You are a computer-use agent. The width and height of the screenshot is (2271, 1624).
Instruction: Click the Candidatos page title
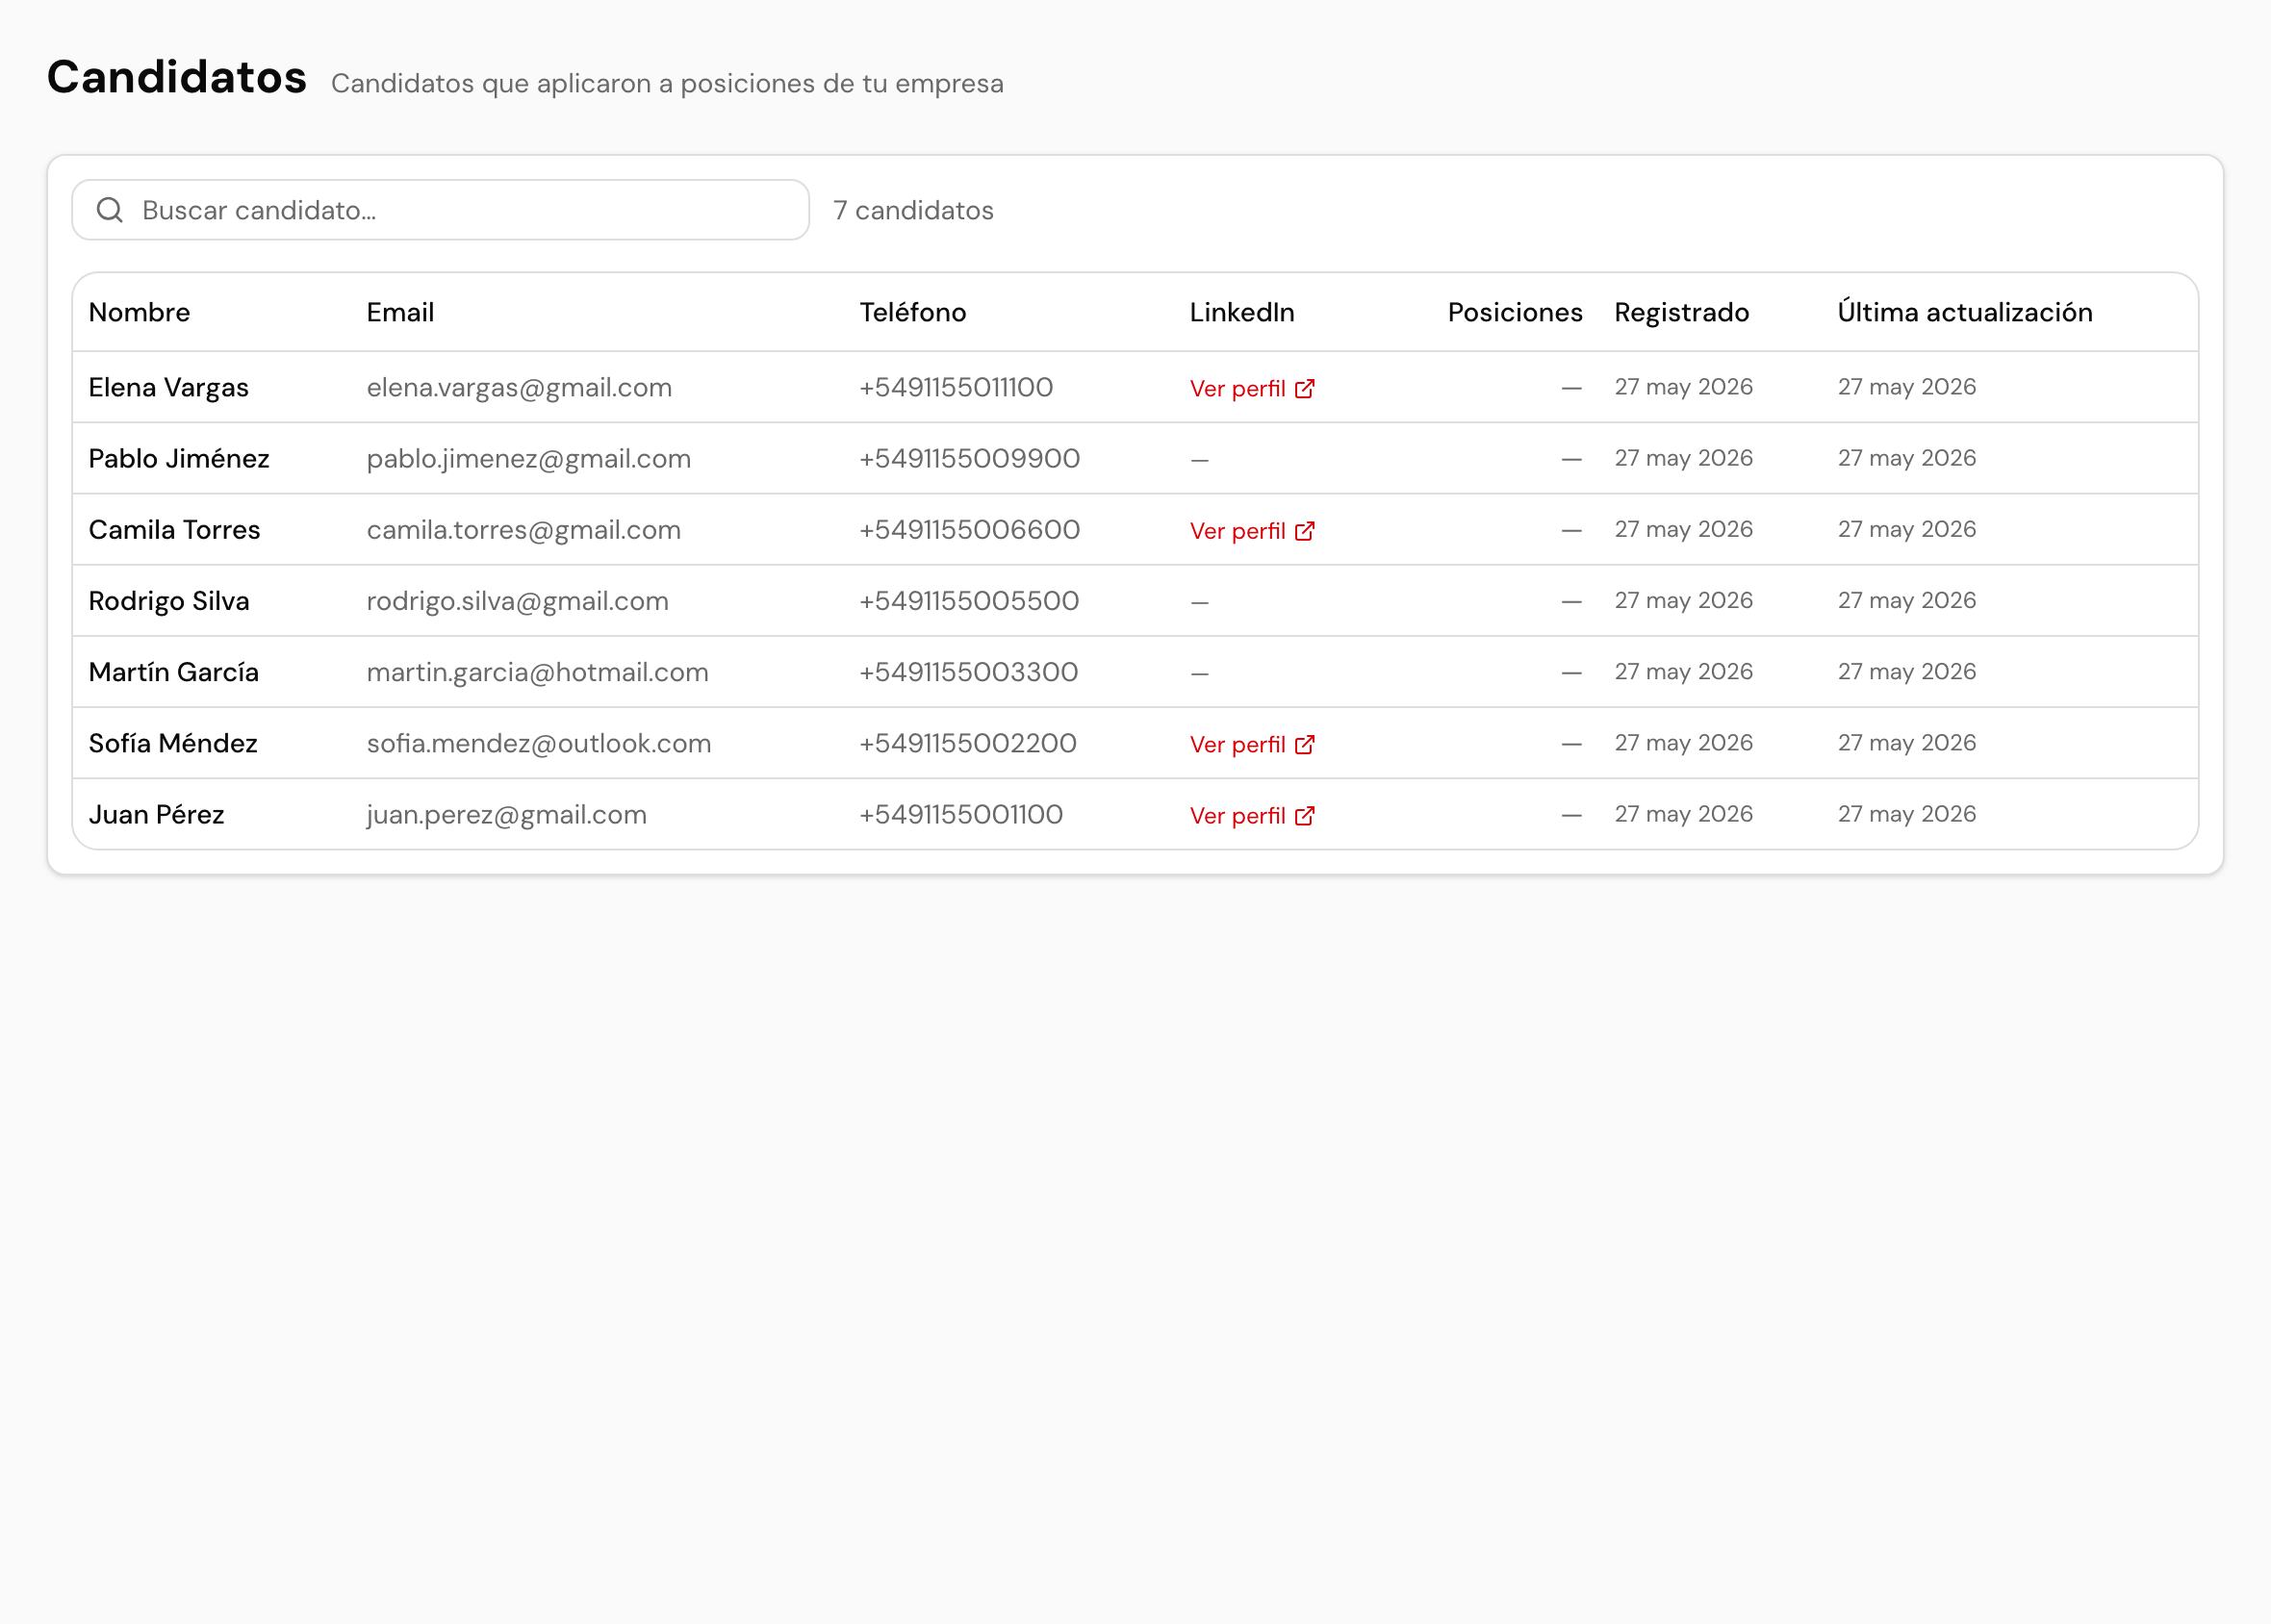tap(177, 77)
